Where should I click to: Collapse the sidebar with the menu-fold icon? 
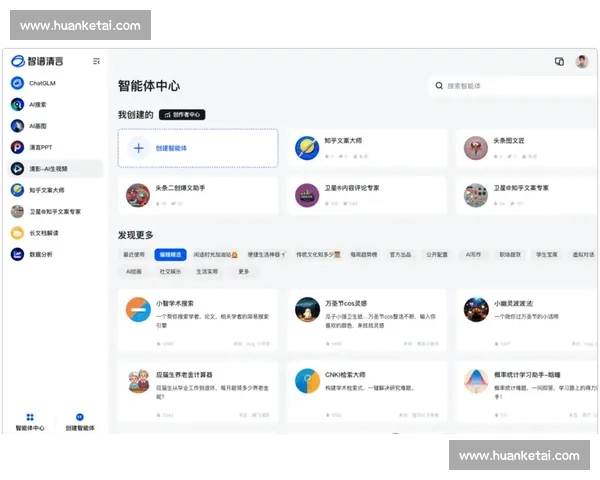[96, 61]
